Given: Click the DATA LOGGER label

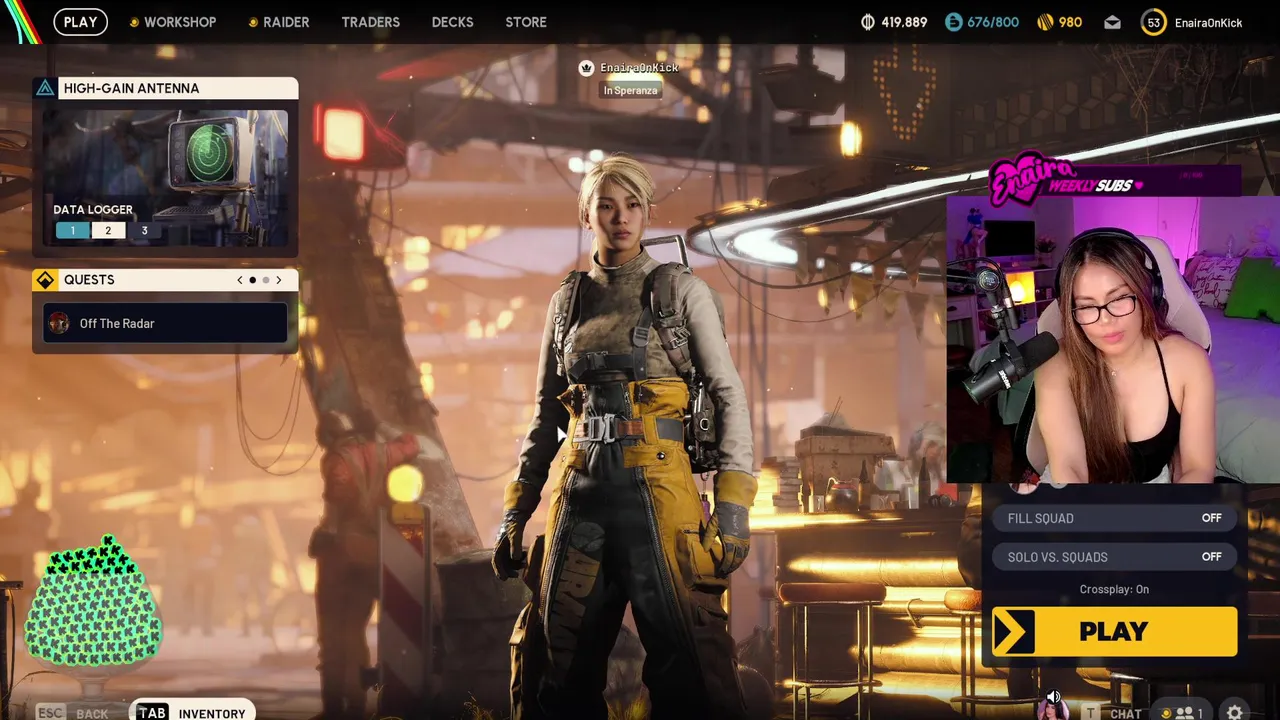Looking at the screenshot, I should pos(93,209).
